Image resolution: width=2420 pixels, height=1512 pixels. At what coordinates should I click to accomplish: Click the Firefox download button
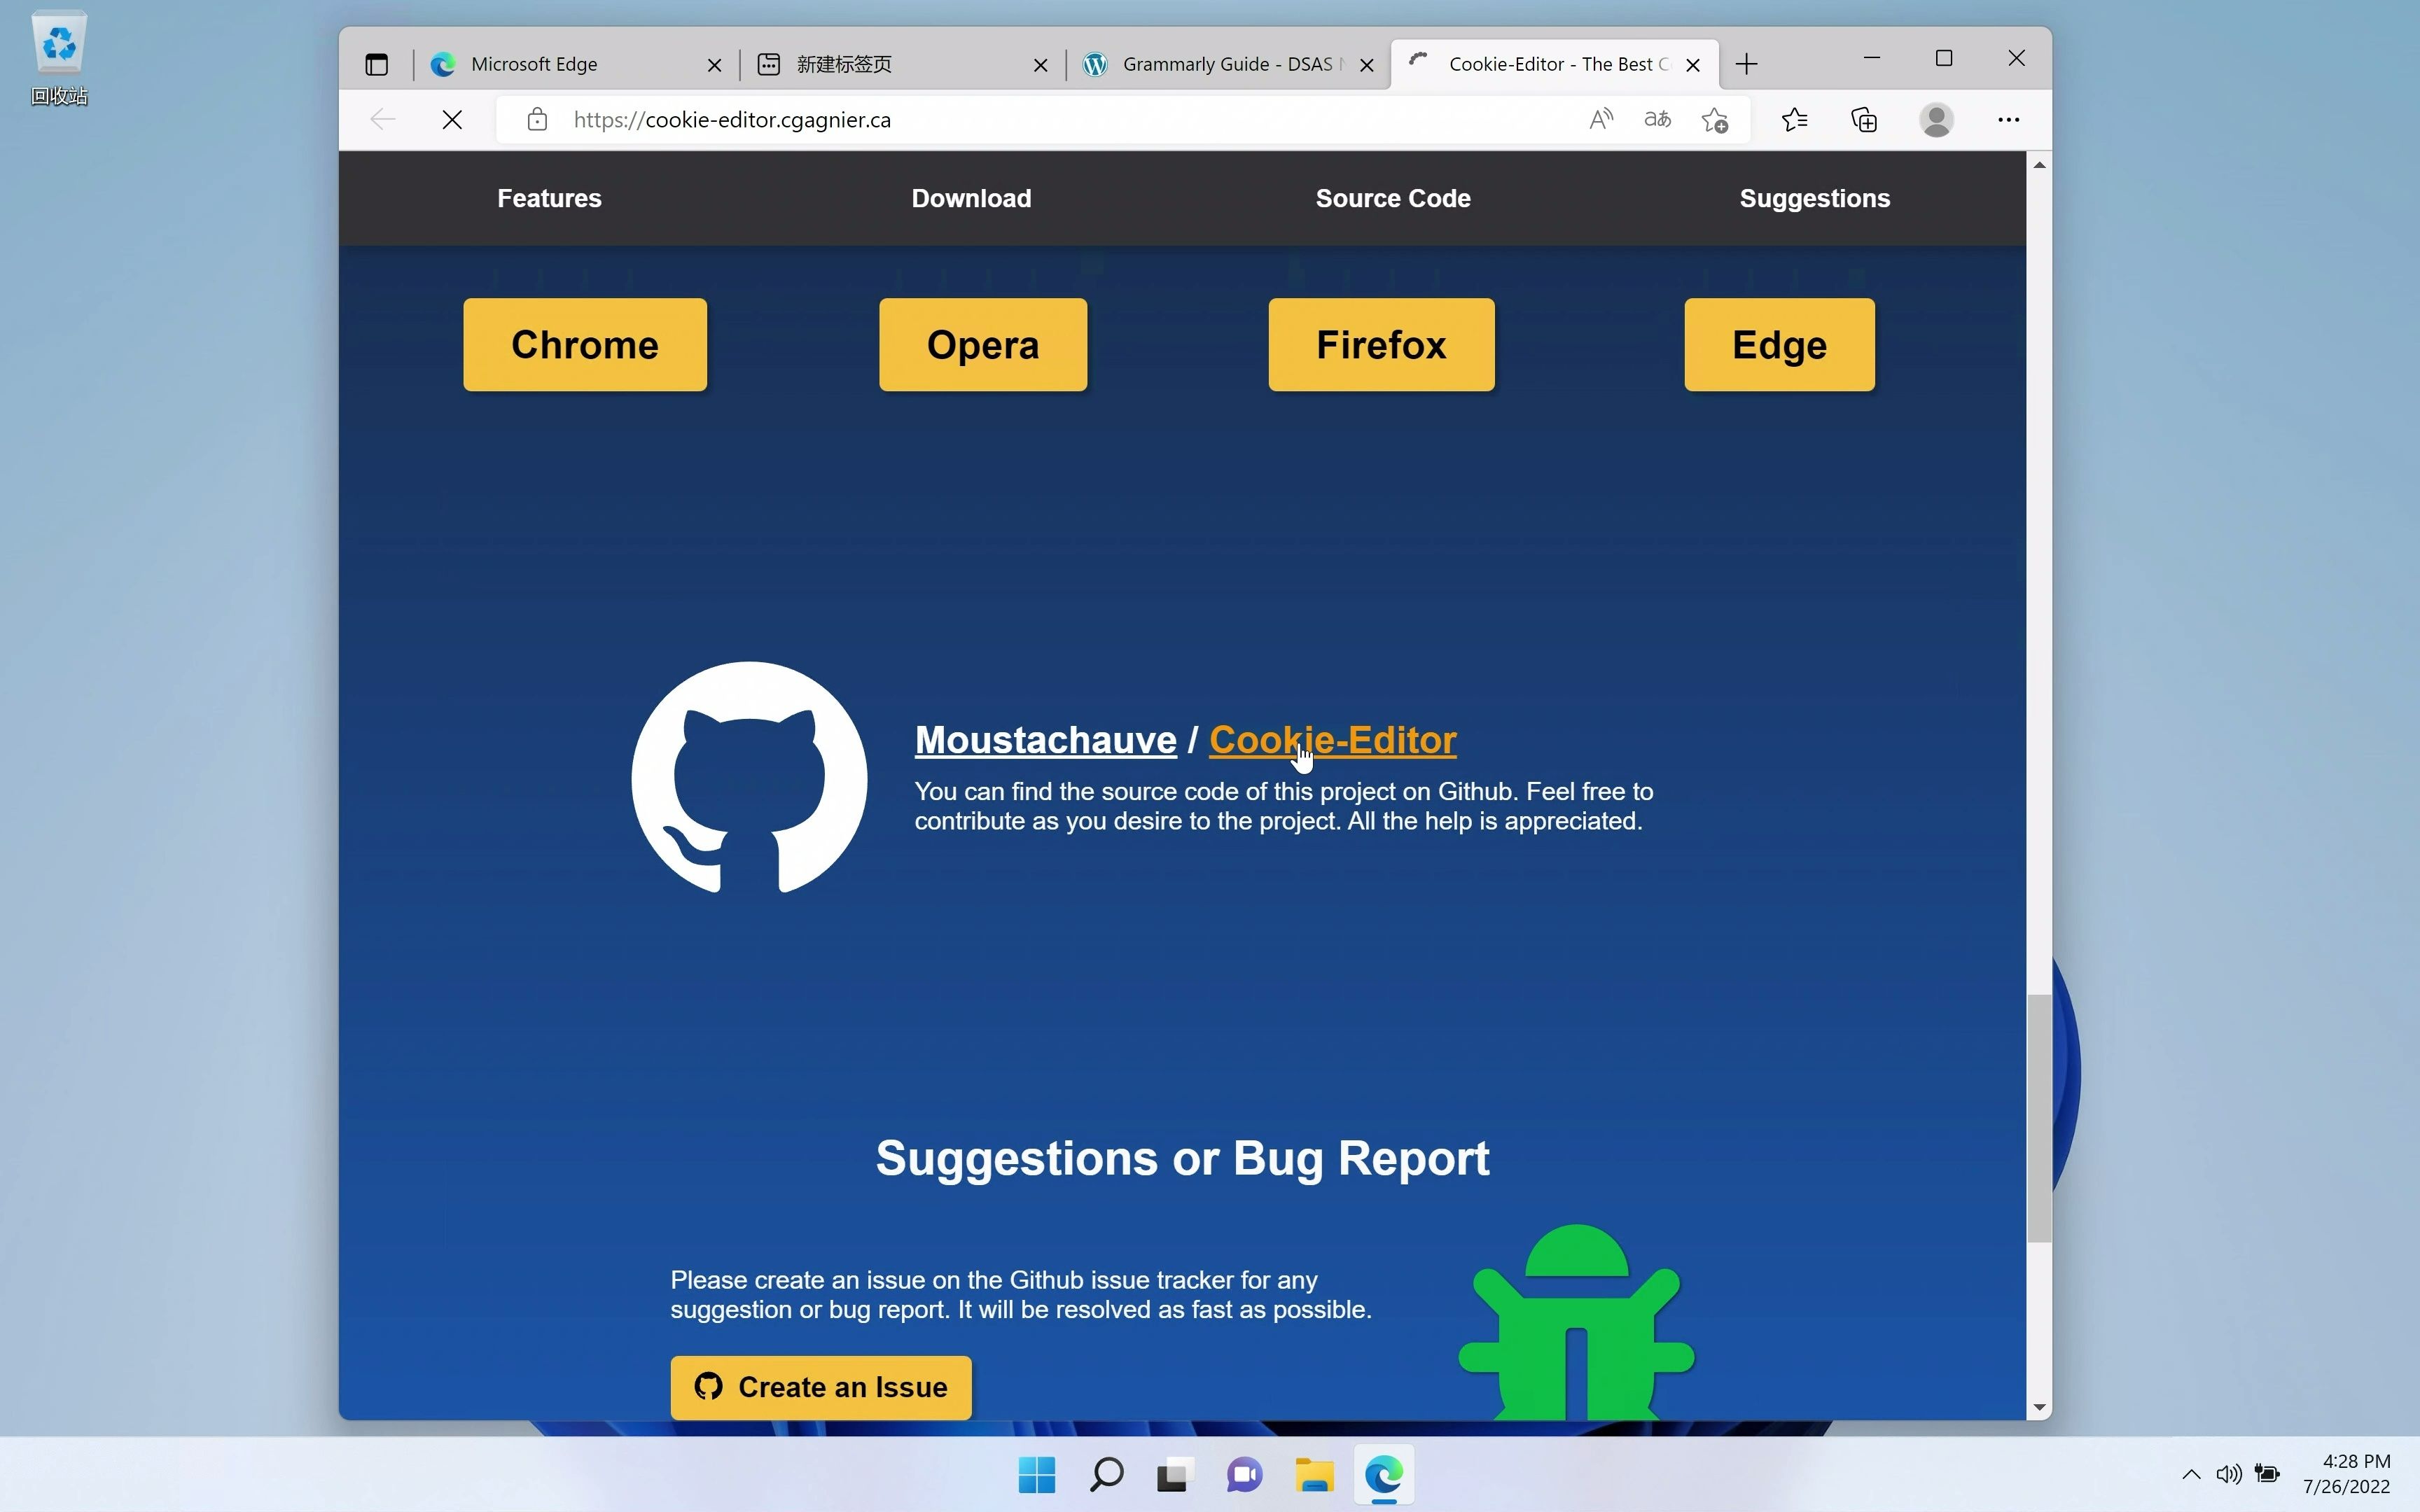(x=1381, y=345)
